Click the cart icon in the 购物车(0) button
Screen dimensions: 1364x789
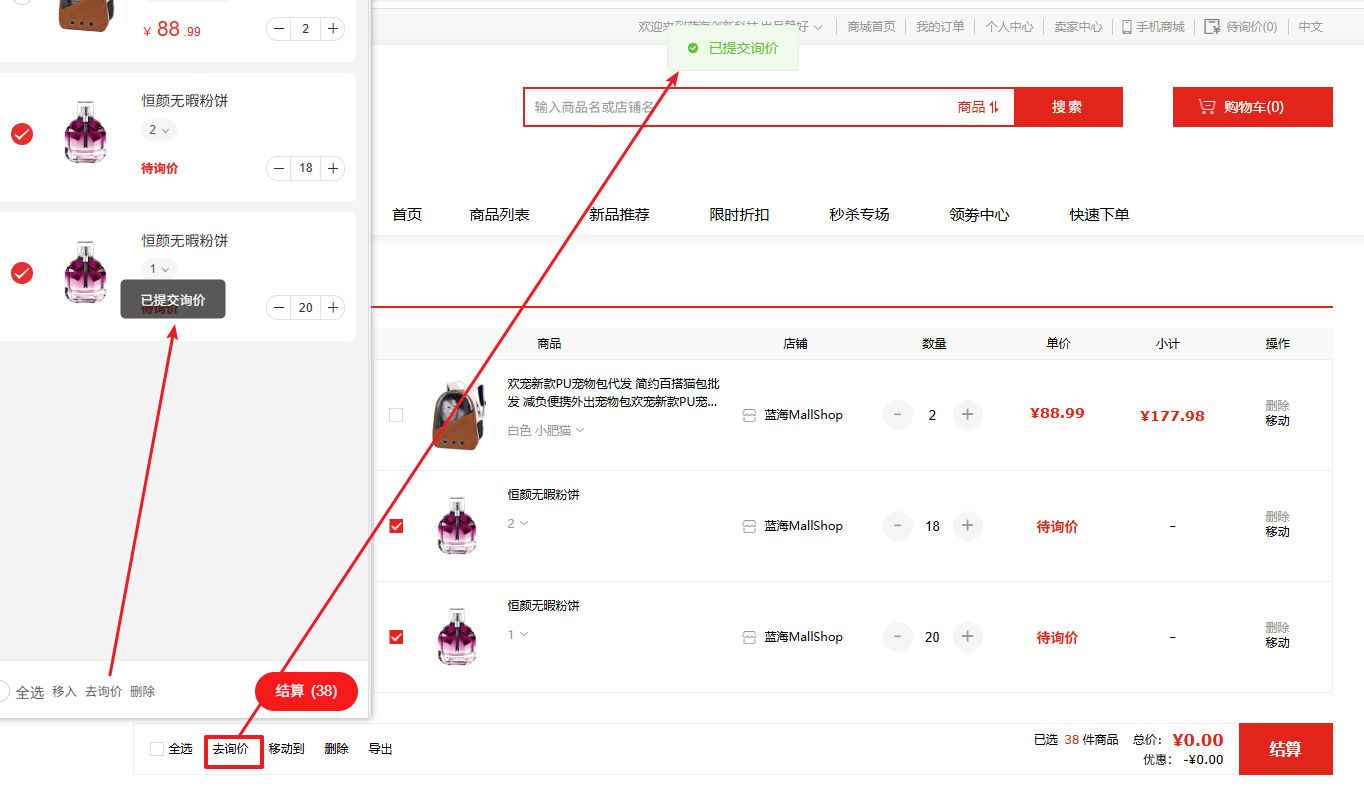tap(1207, 107)
